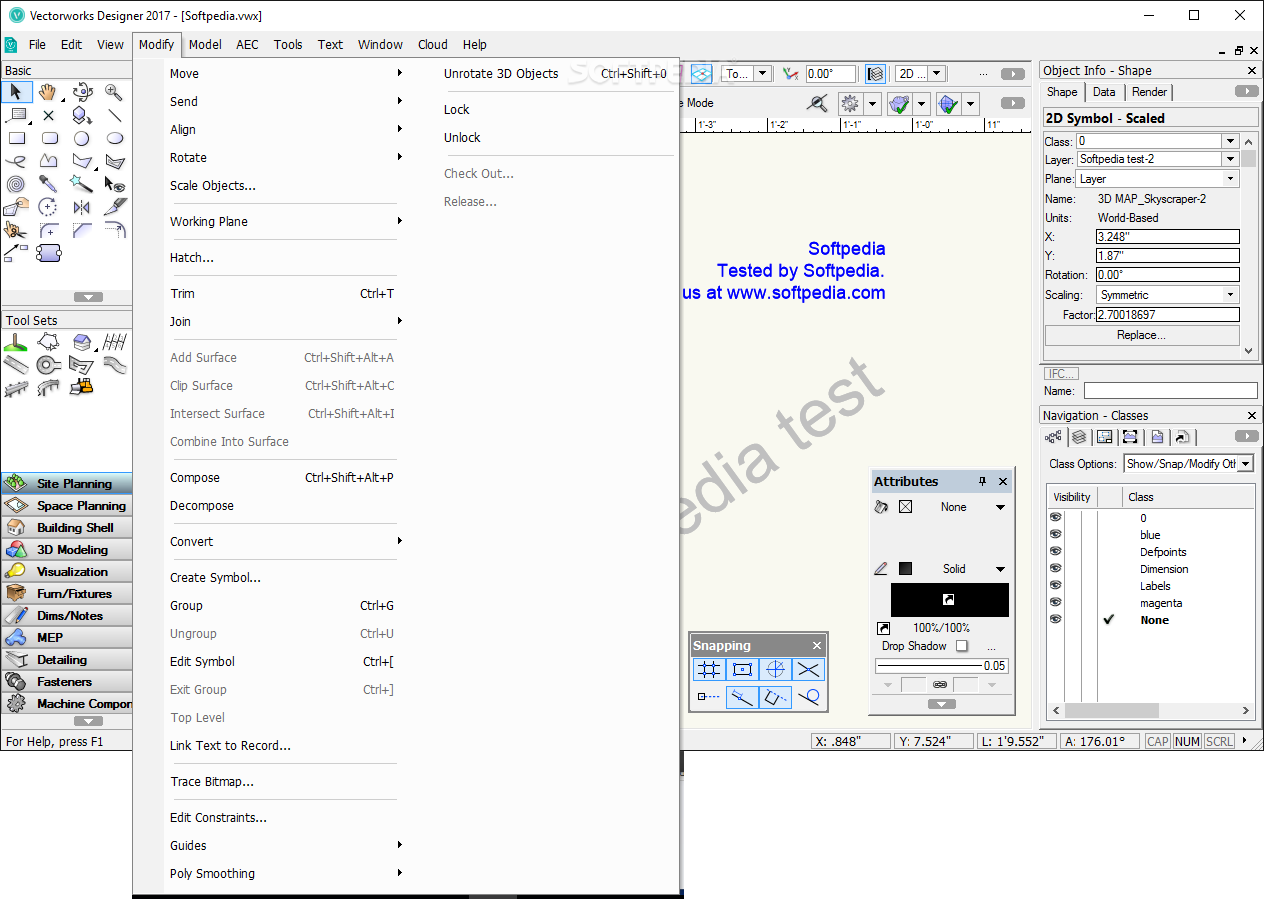Click the pin icon on Attributes palette

tap(982, 481)
